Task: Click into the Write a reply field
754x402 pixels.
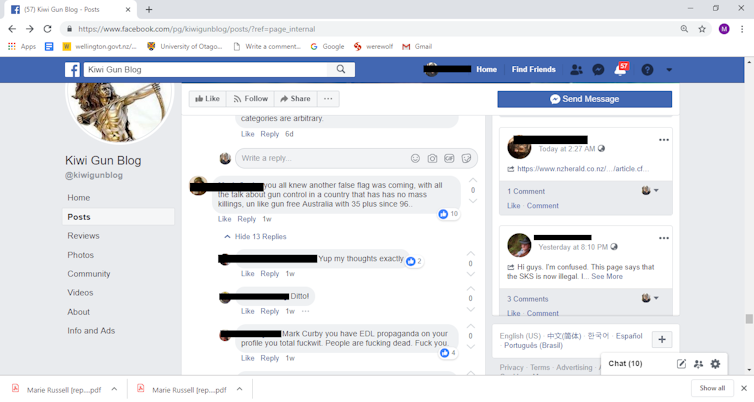Action: point(323,158)
